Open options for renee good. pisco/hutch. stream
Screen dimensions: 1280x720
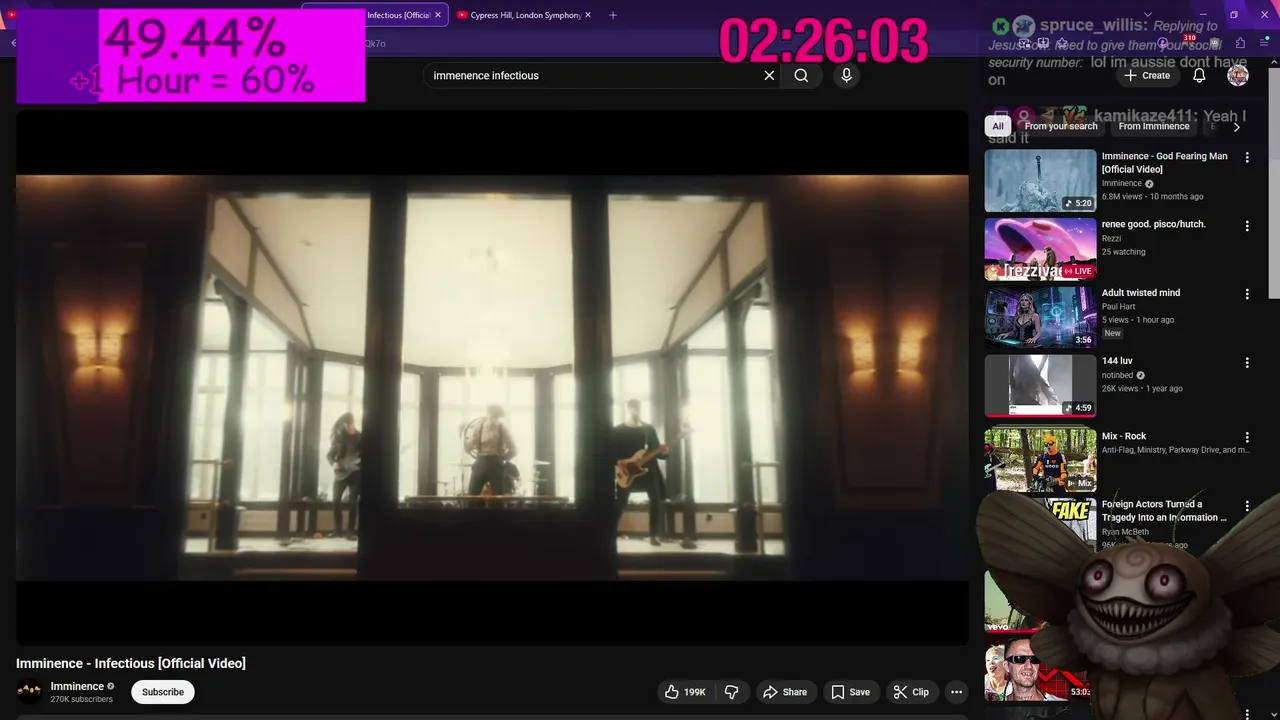pyautogui.click(x=1247, y=226)
